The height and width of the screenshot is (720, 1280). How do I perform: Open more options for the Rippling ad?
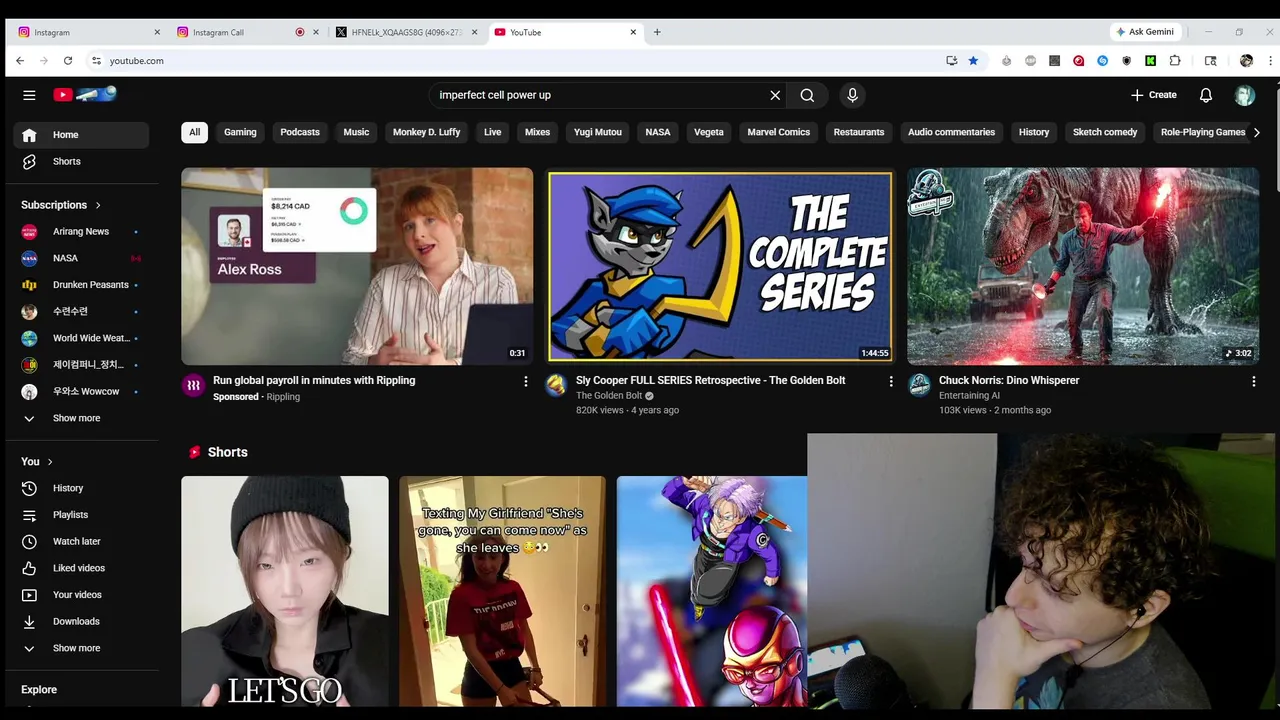[x=526, y=381]
